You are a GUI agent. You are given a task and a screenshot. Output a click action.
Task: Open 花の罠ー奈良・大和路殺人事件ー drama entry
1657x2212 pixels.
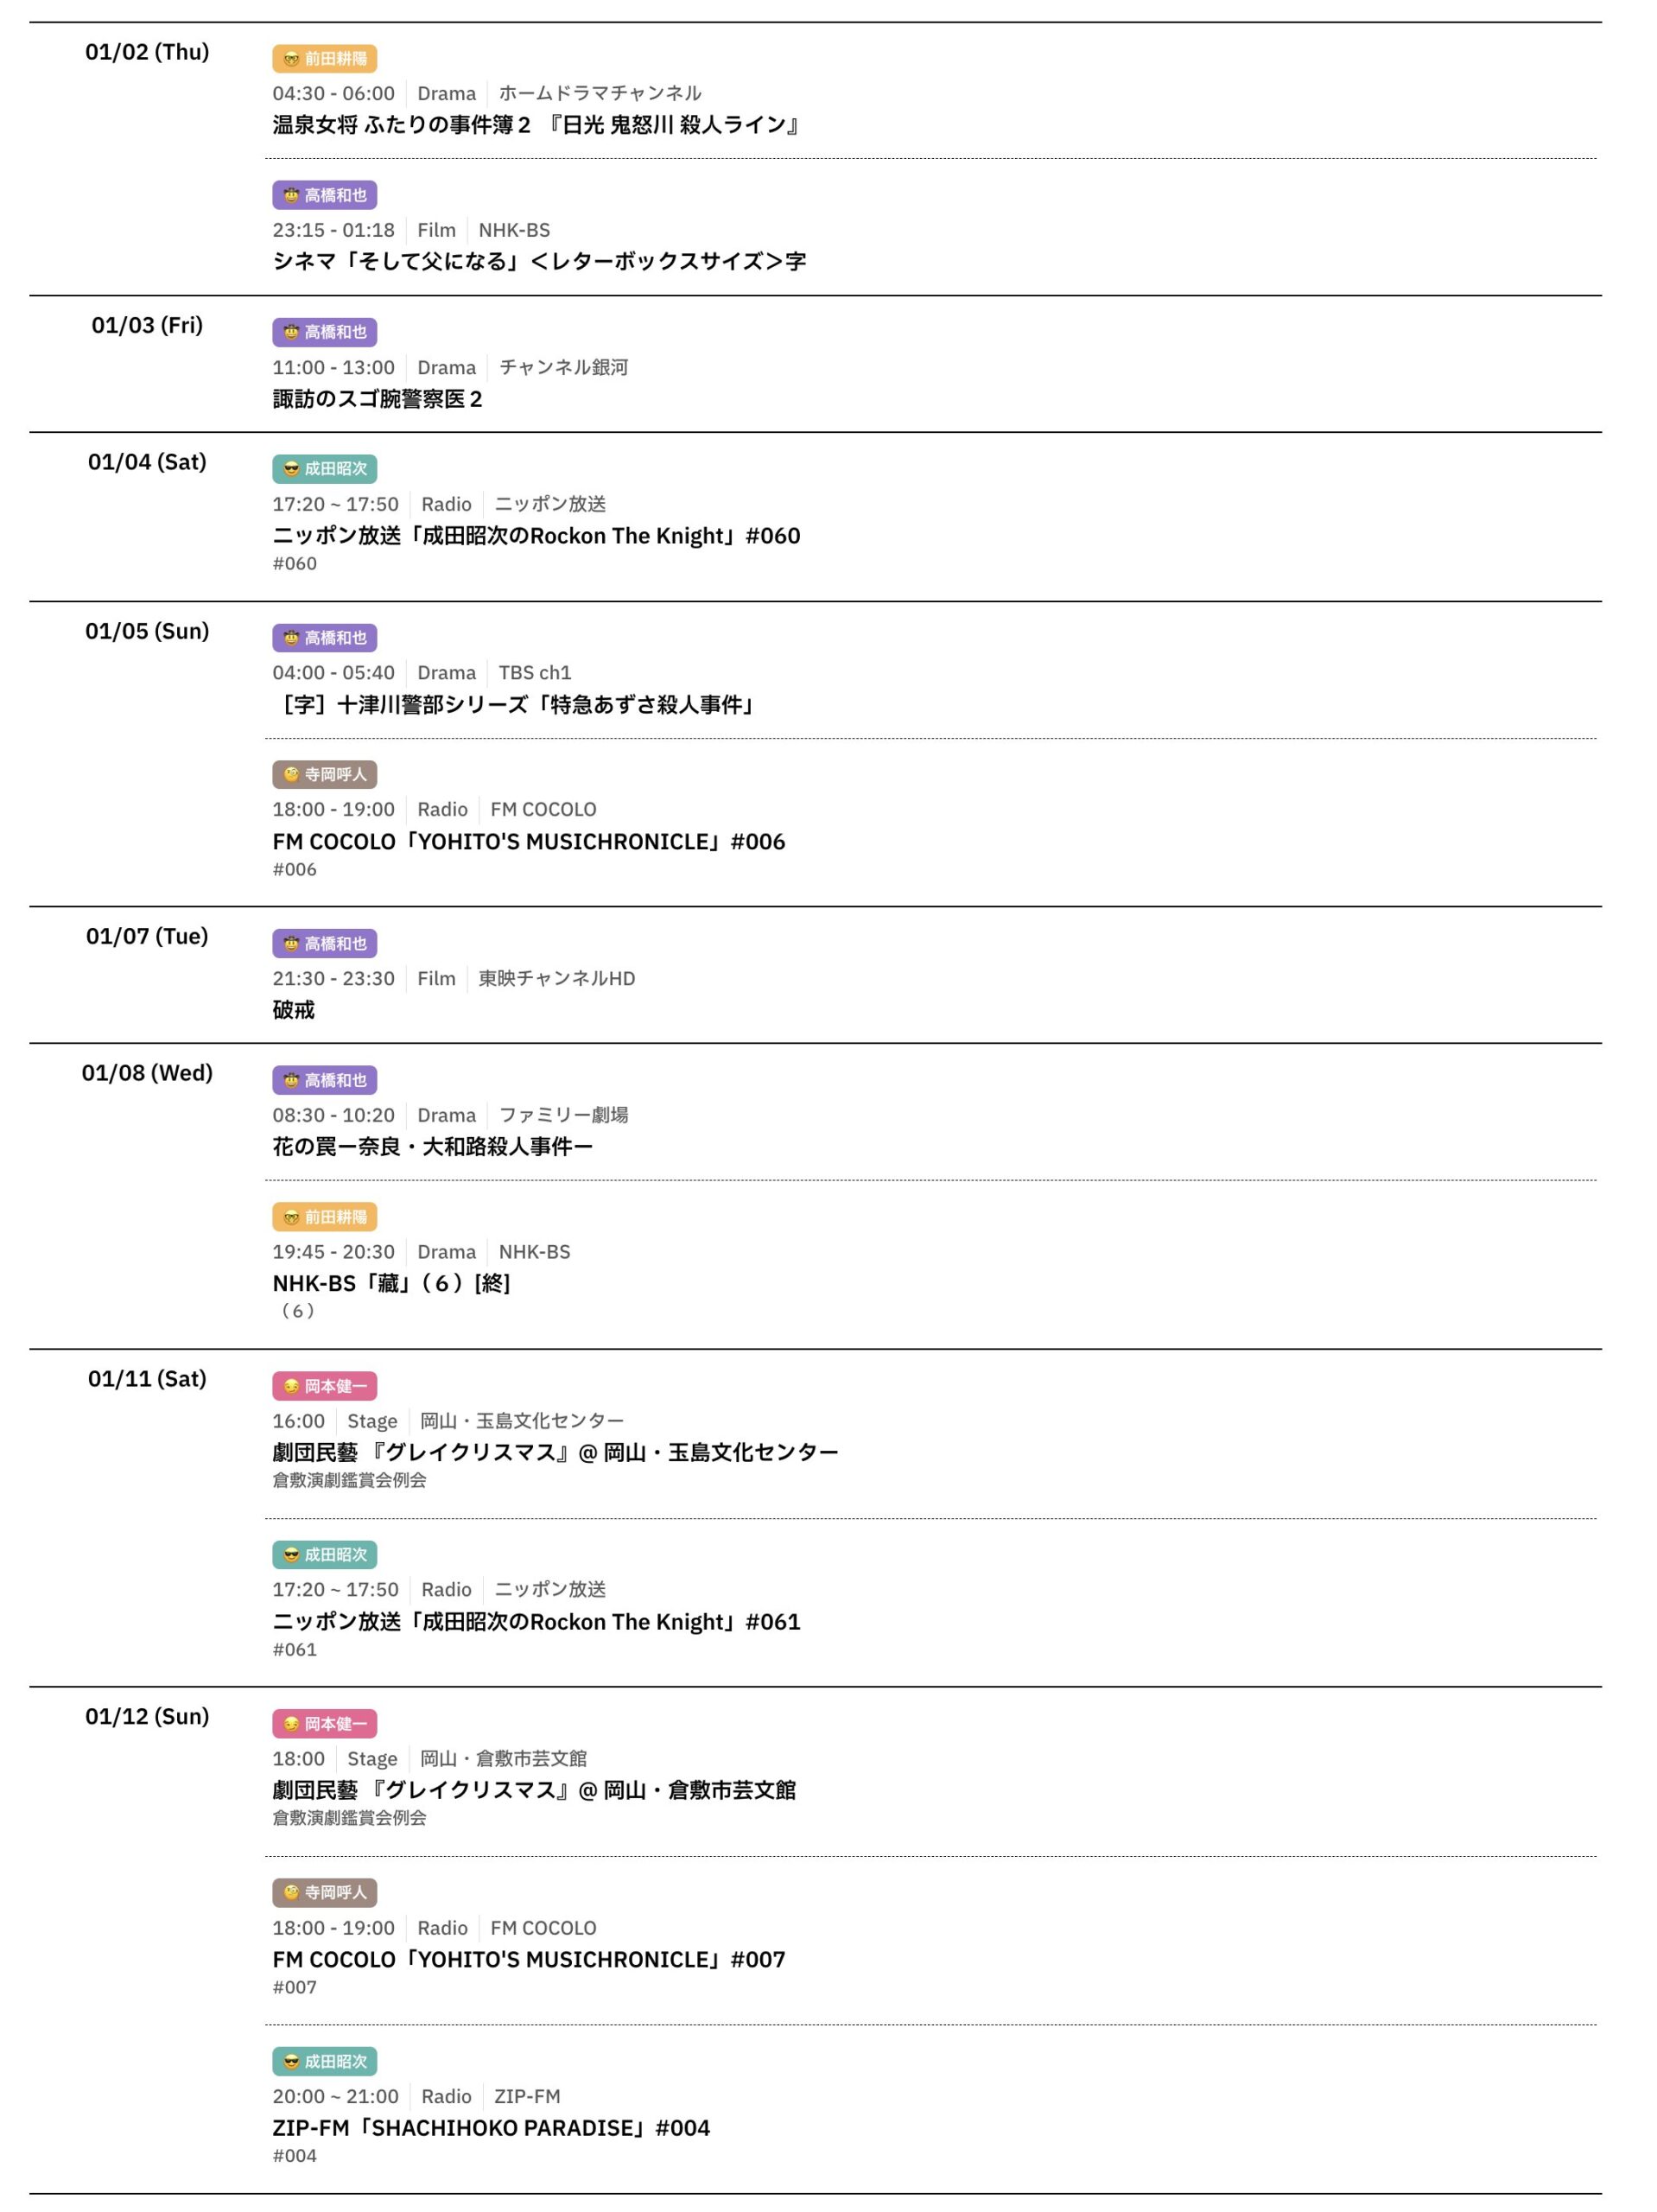[x=432, y=1147]
